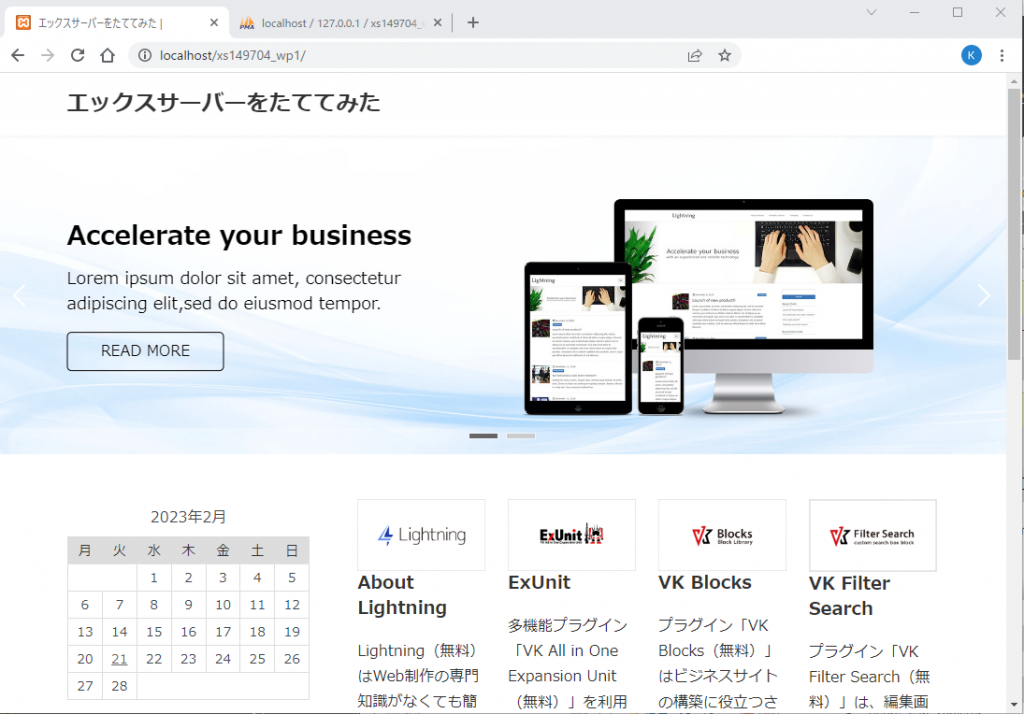Go to next slide arrow
Viewport: 1024px width, 714px height.
[x=983, y=295]
